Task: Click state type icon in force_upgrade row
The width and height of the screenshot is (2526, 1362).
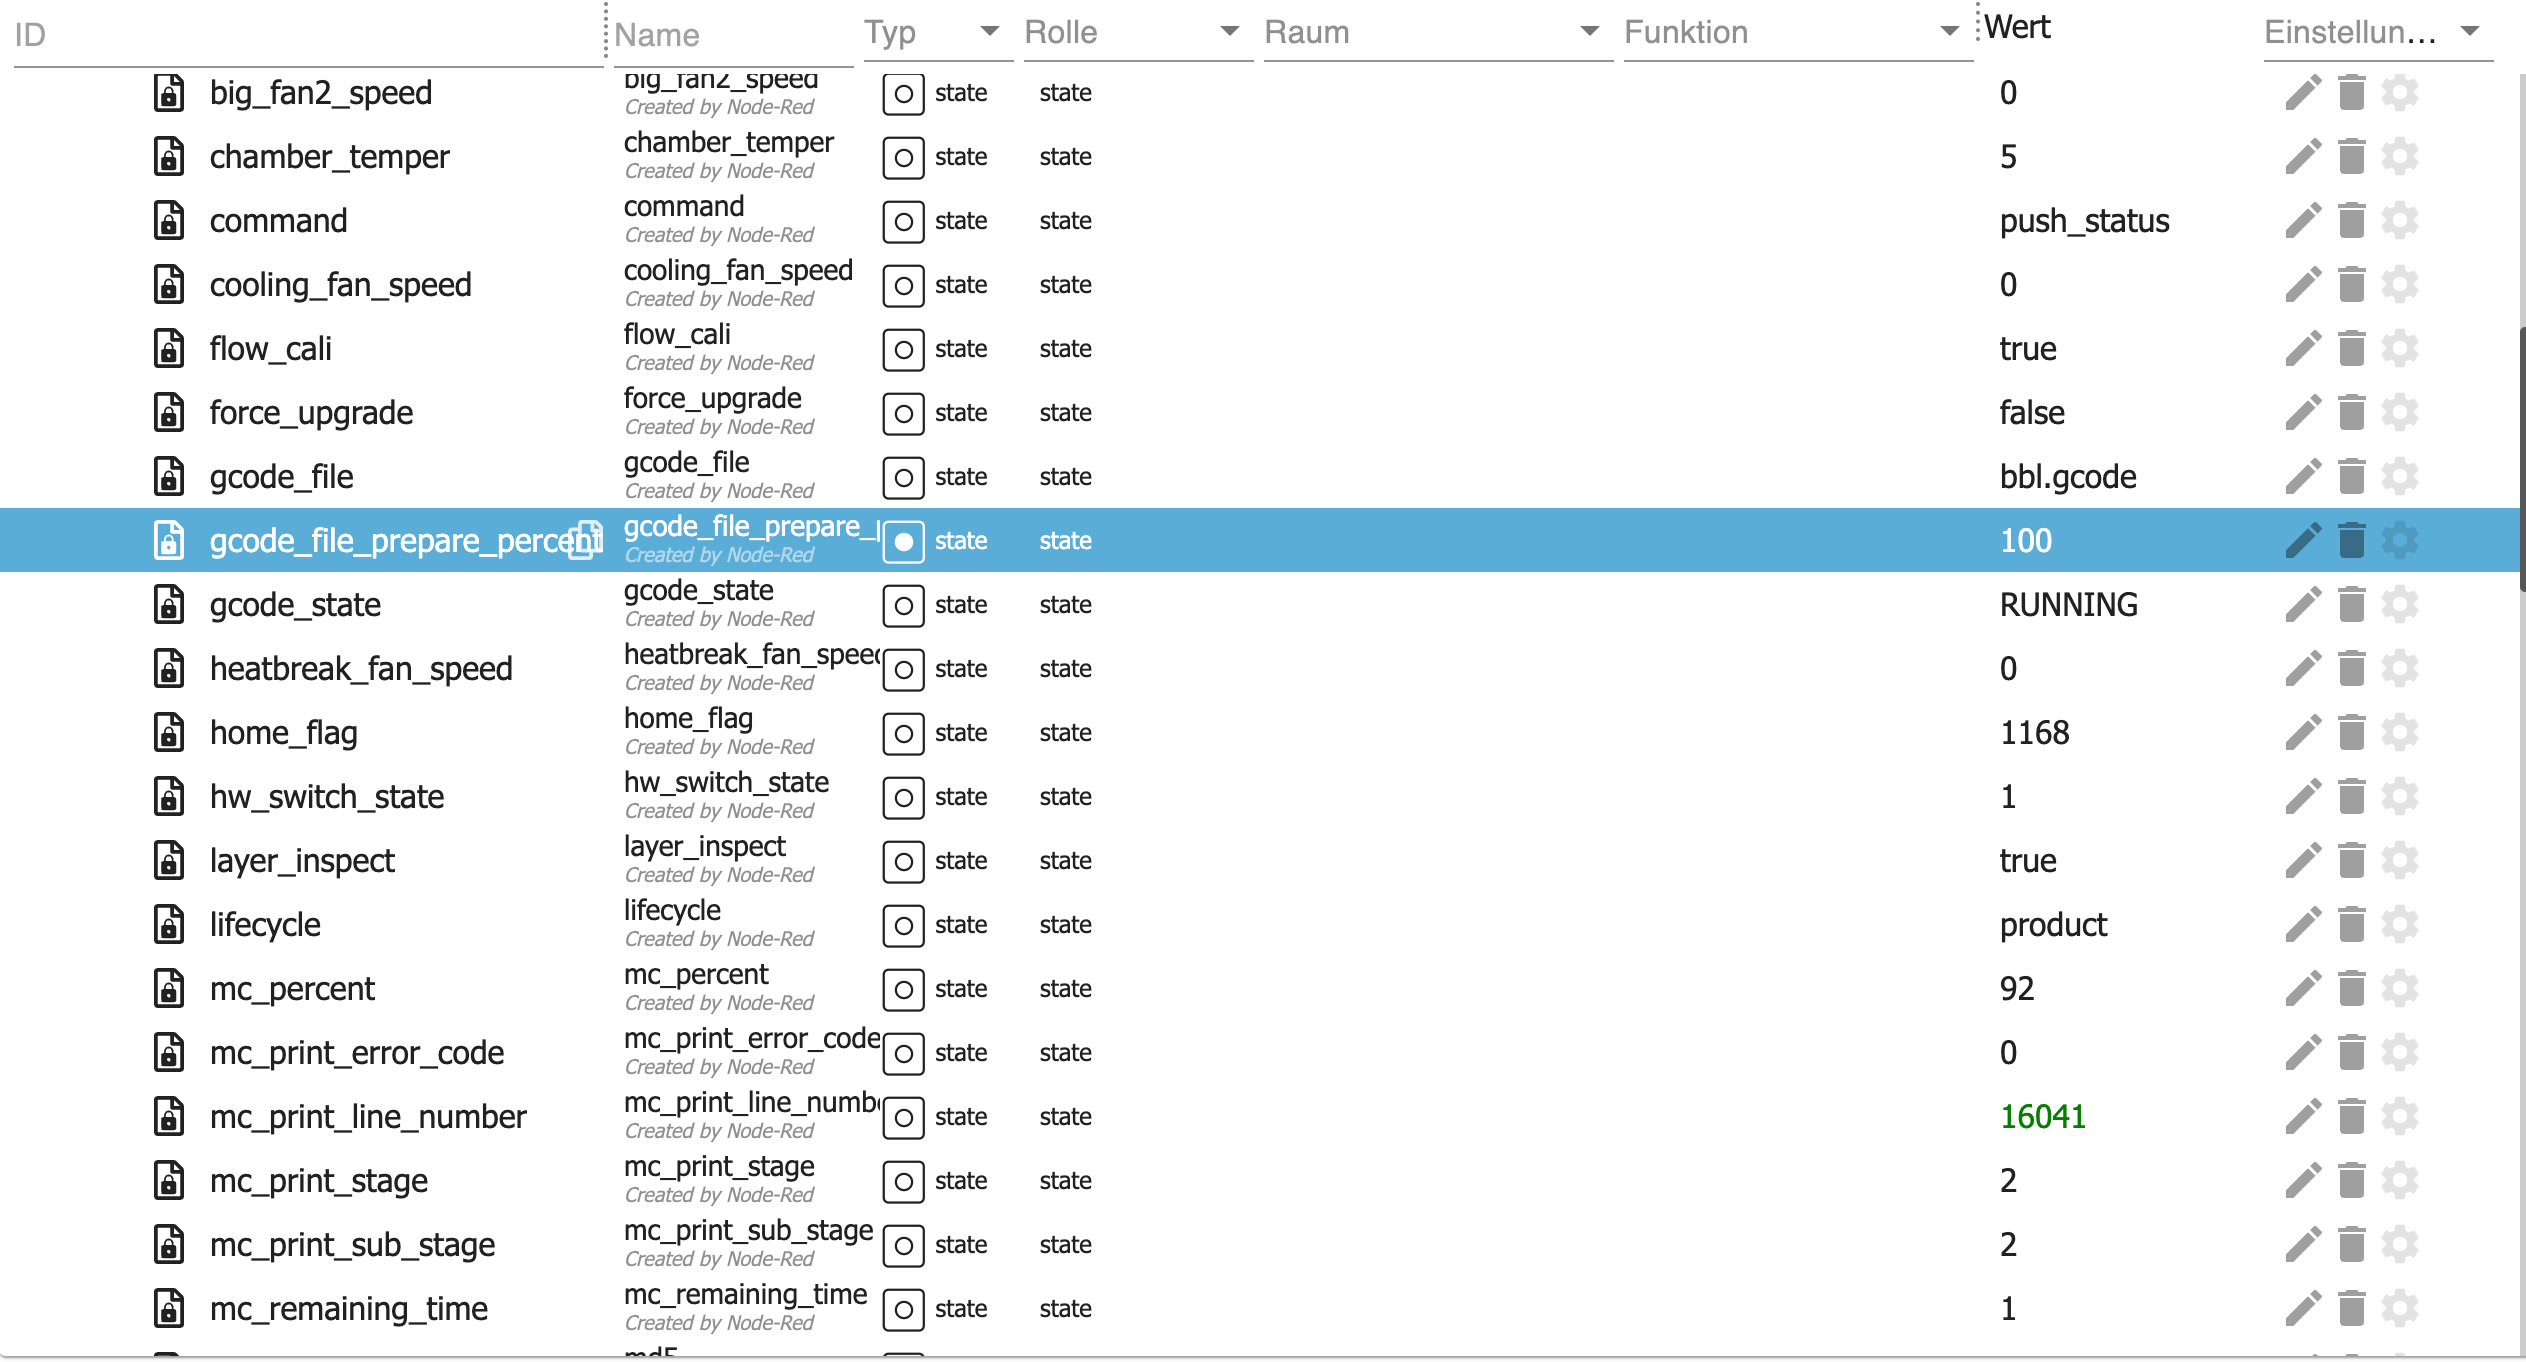Action: (x=903, y=413)
